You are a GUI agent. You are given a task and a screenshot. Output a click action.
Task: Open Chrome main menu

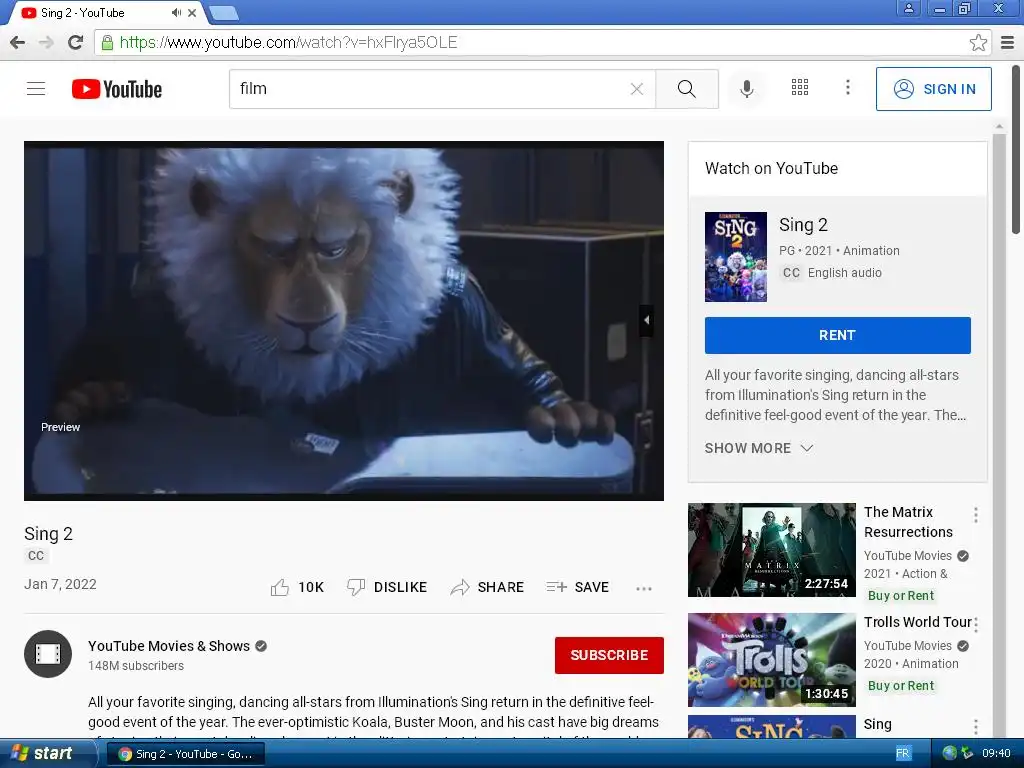point(1008,42)
